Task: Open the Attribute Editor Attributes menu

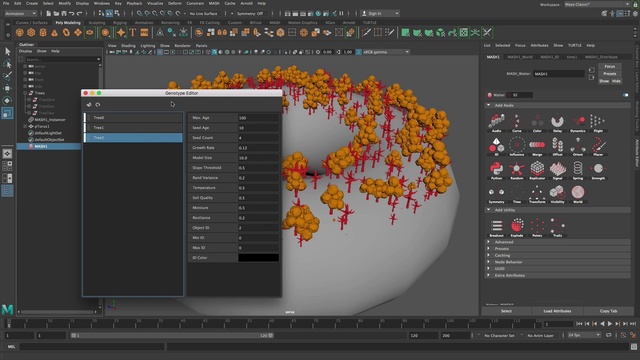Action: (539, 45)
